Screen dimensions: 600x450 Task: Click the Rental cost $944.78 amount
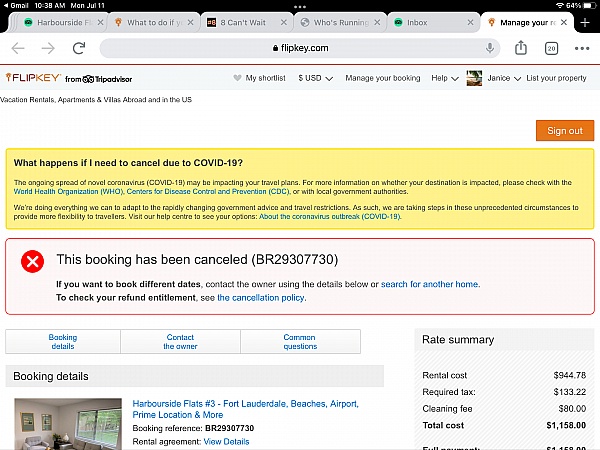tap(569, 375)
